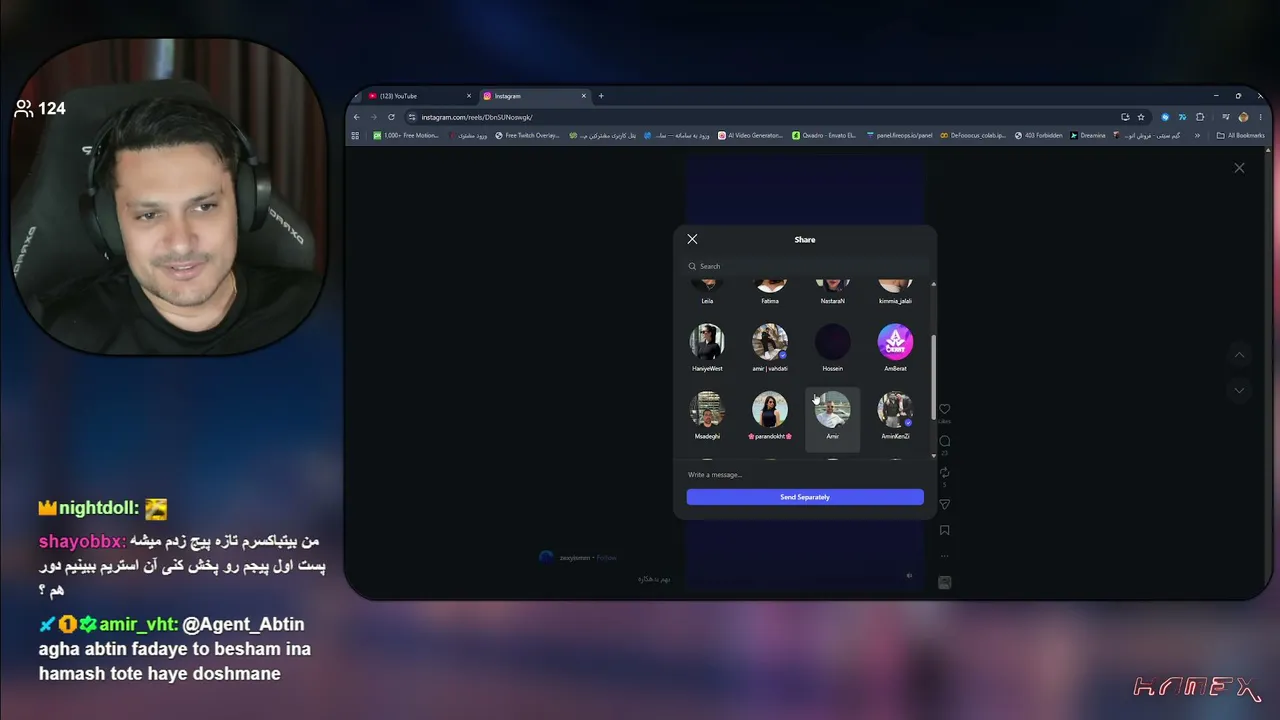The height and width of the screenshot is (720, 1280).
Task: Bookmark this page with the star icon
Action: coord(1141,117)
